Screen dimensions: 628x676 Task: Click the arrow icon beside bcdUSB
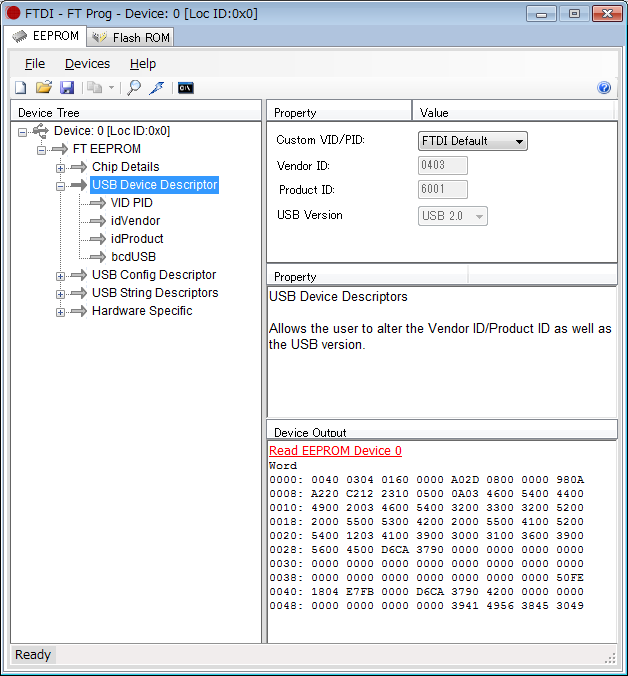click(97, 257)
